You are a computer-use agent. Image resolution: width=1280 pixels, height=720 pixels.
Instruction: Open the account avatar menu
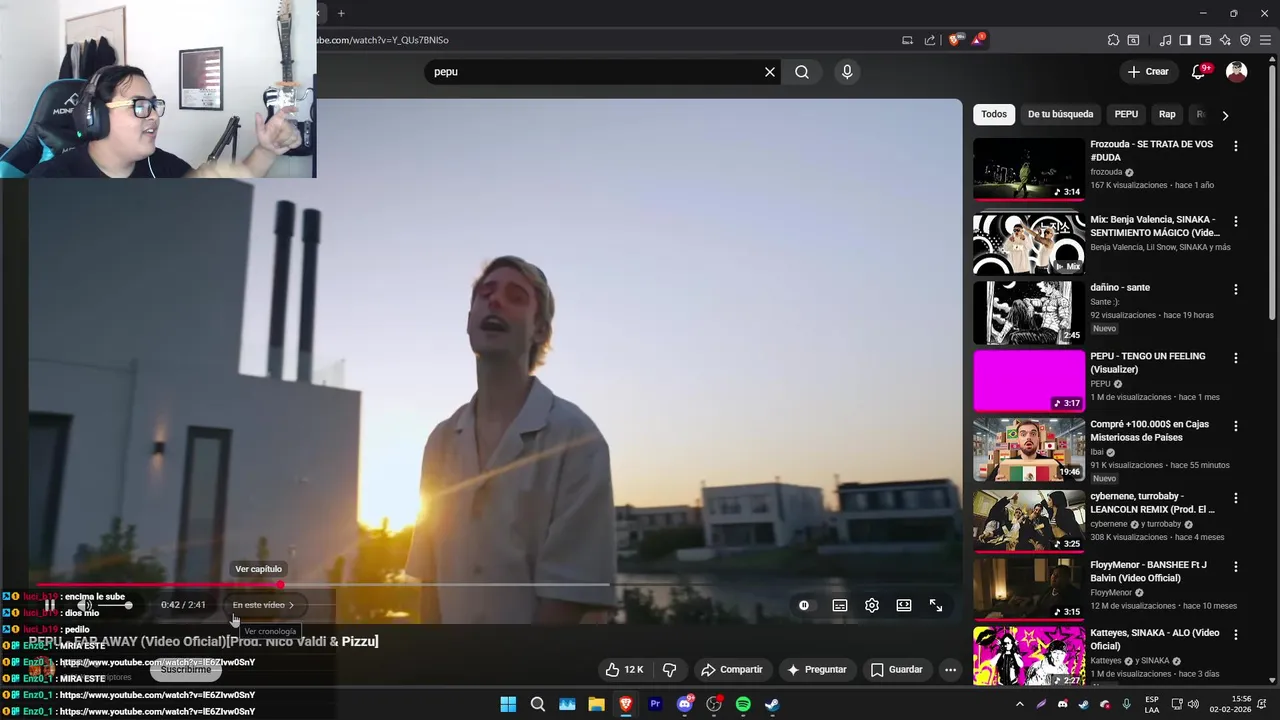pyautogui.click(x=1237, y=72)
